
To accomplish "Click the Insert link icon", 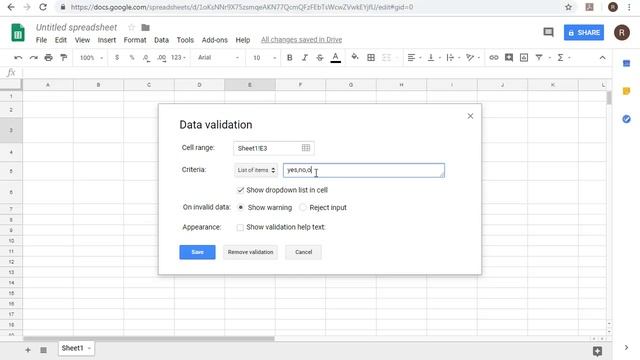I will (x=493, y=58).
